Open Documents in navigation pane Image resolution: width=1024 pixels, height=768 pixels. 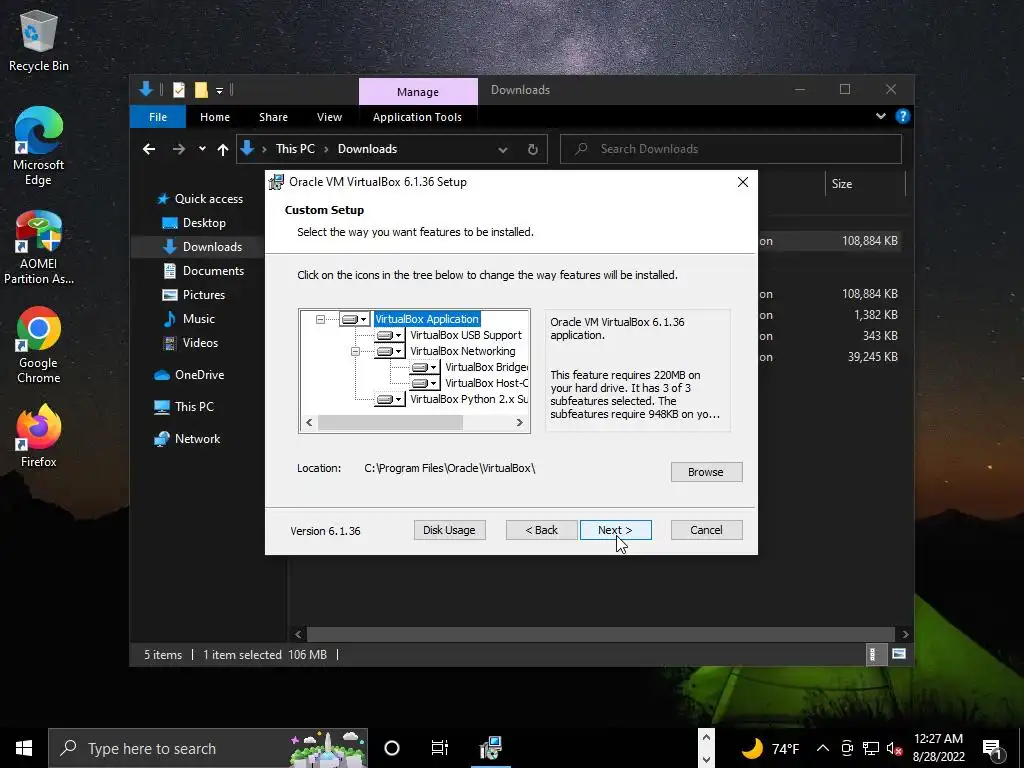click(x=203, y=270)
